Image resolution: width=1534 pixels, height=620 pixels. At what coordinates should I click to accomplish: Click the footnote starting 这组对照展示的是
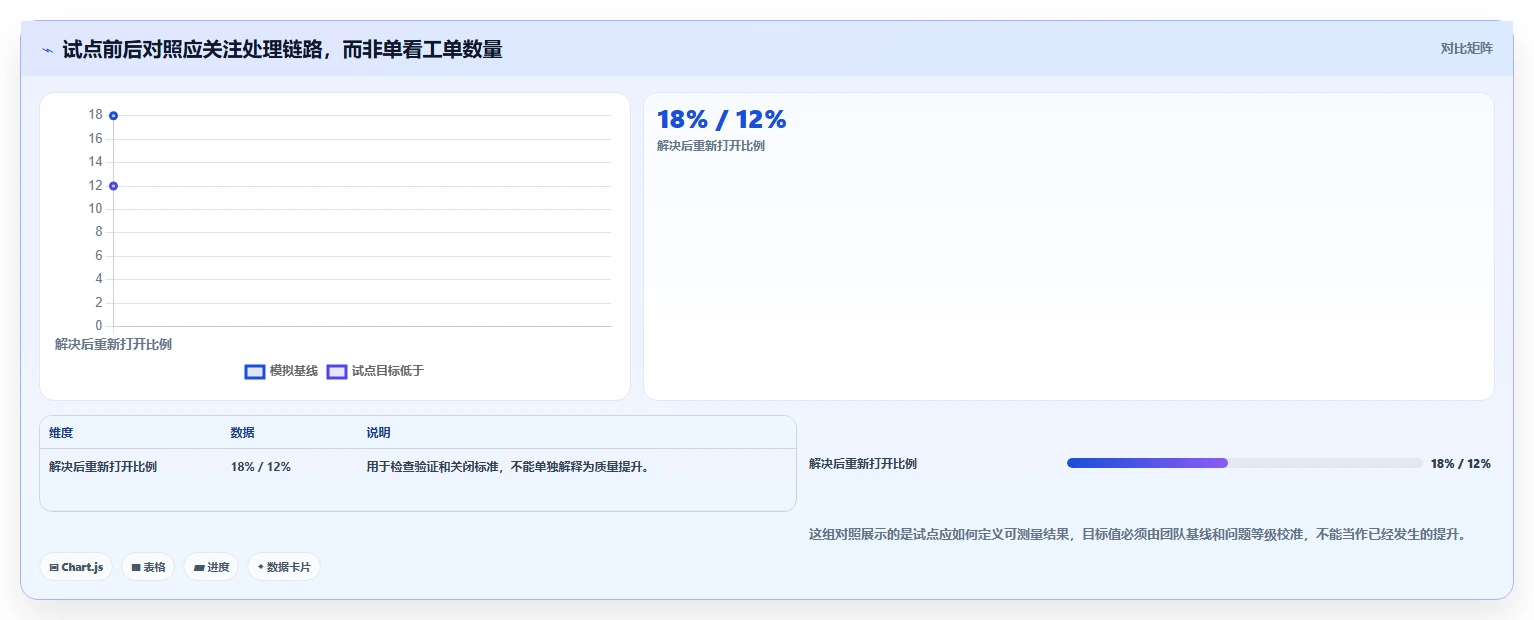tap(1137, 535)
